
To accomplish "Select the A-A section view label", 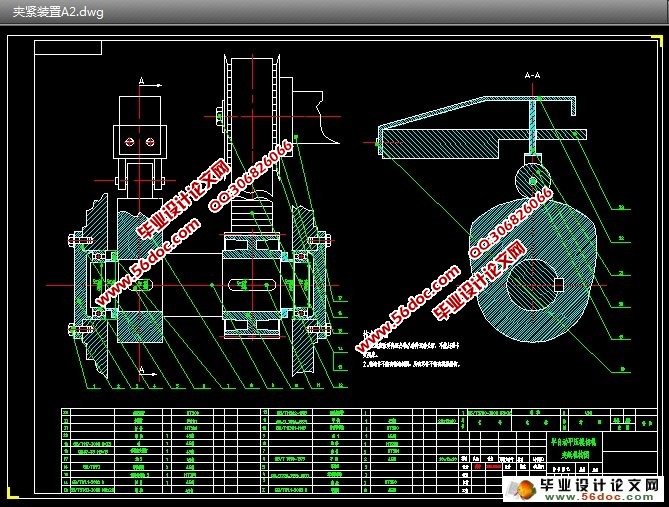I will [533, 75].
